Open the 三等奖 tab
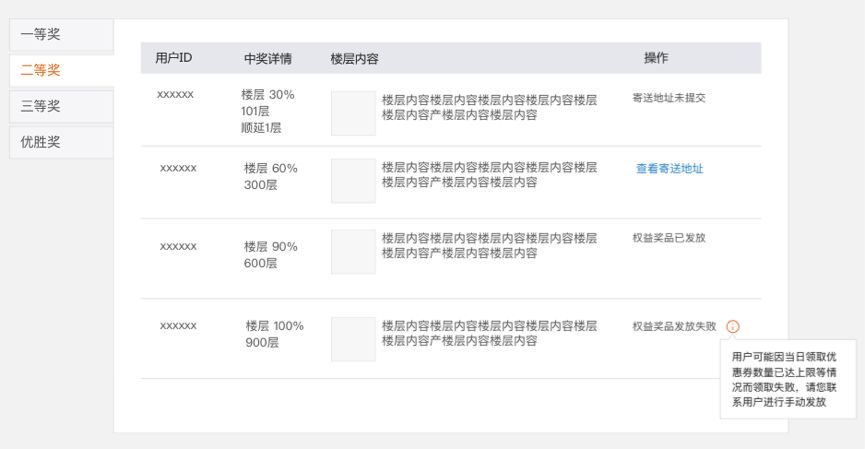Image resolution: width=865 pixels, height=449 pixels. click(x=61, y=106)
